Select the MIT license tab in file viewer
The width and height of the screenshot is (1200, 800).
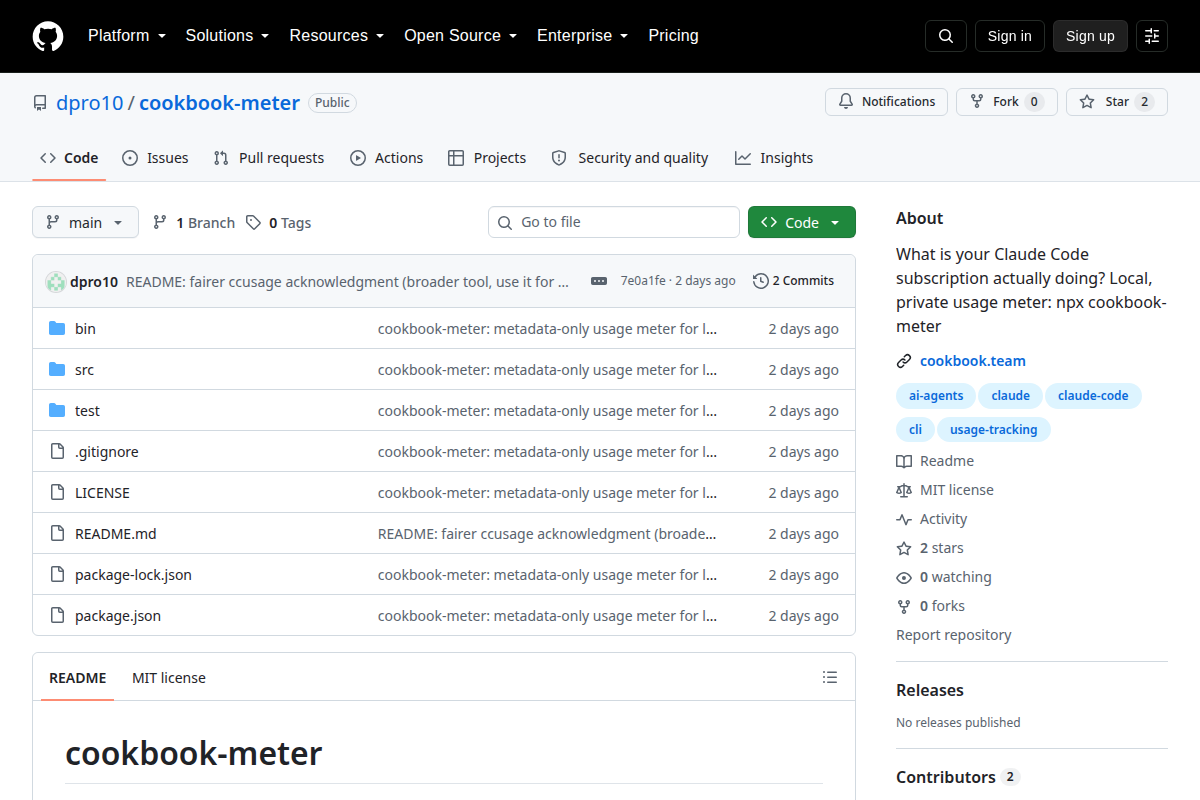[x=169, y=677]
